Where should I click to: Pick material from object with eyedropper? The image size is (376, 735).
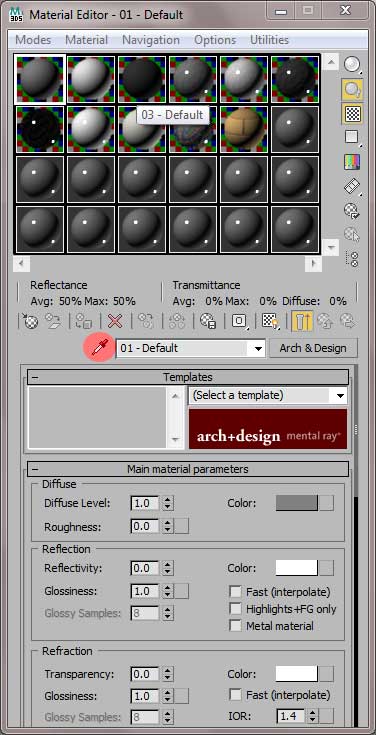point(99,348)
